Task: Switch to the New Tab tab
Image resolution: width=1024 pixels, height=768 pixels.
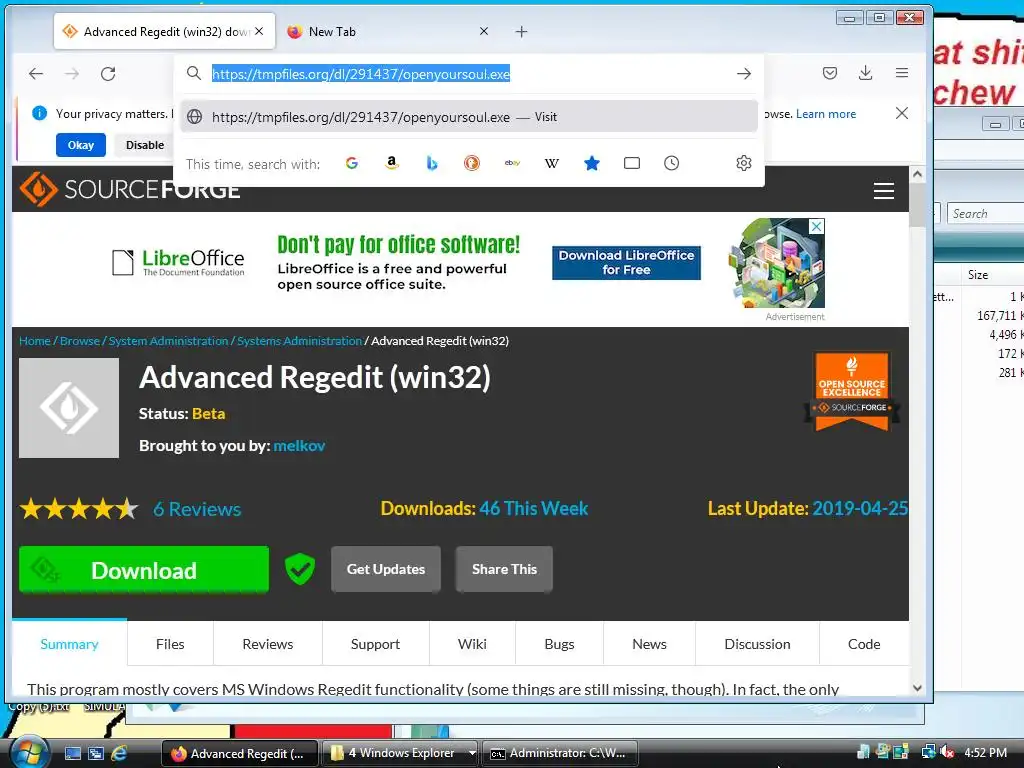Action: 389,31
